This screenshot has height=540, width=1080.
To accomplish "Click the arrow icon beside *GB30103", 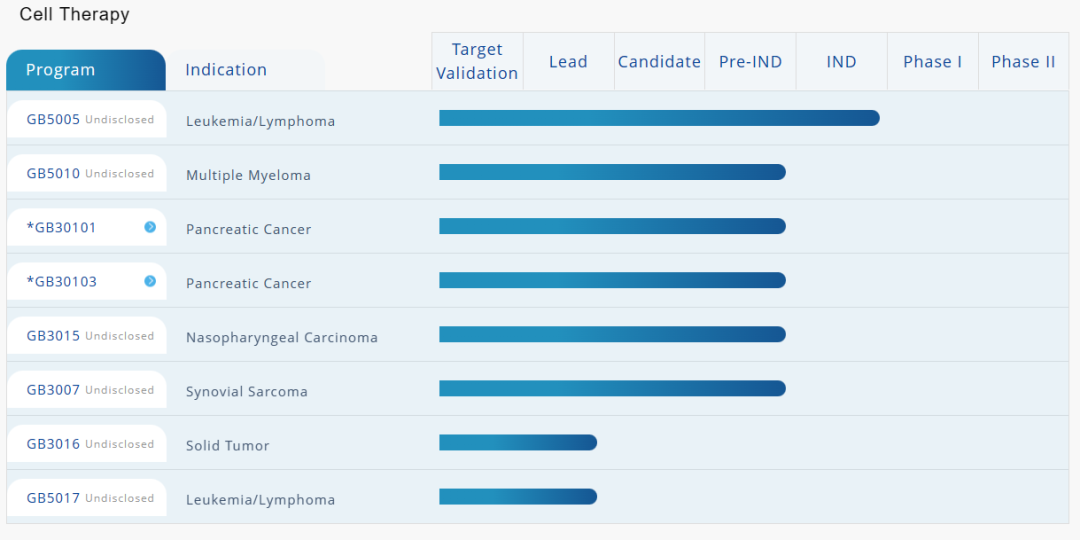I will [150, 281].
